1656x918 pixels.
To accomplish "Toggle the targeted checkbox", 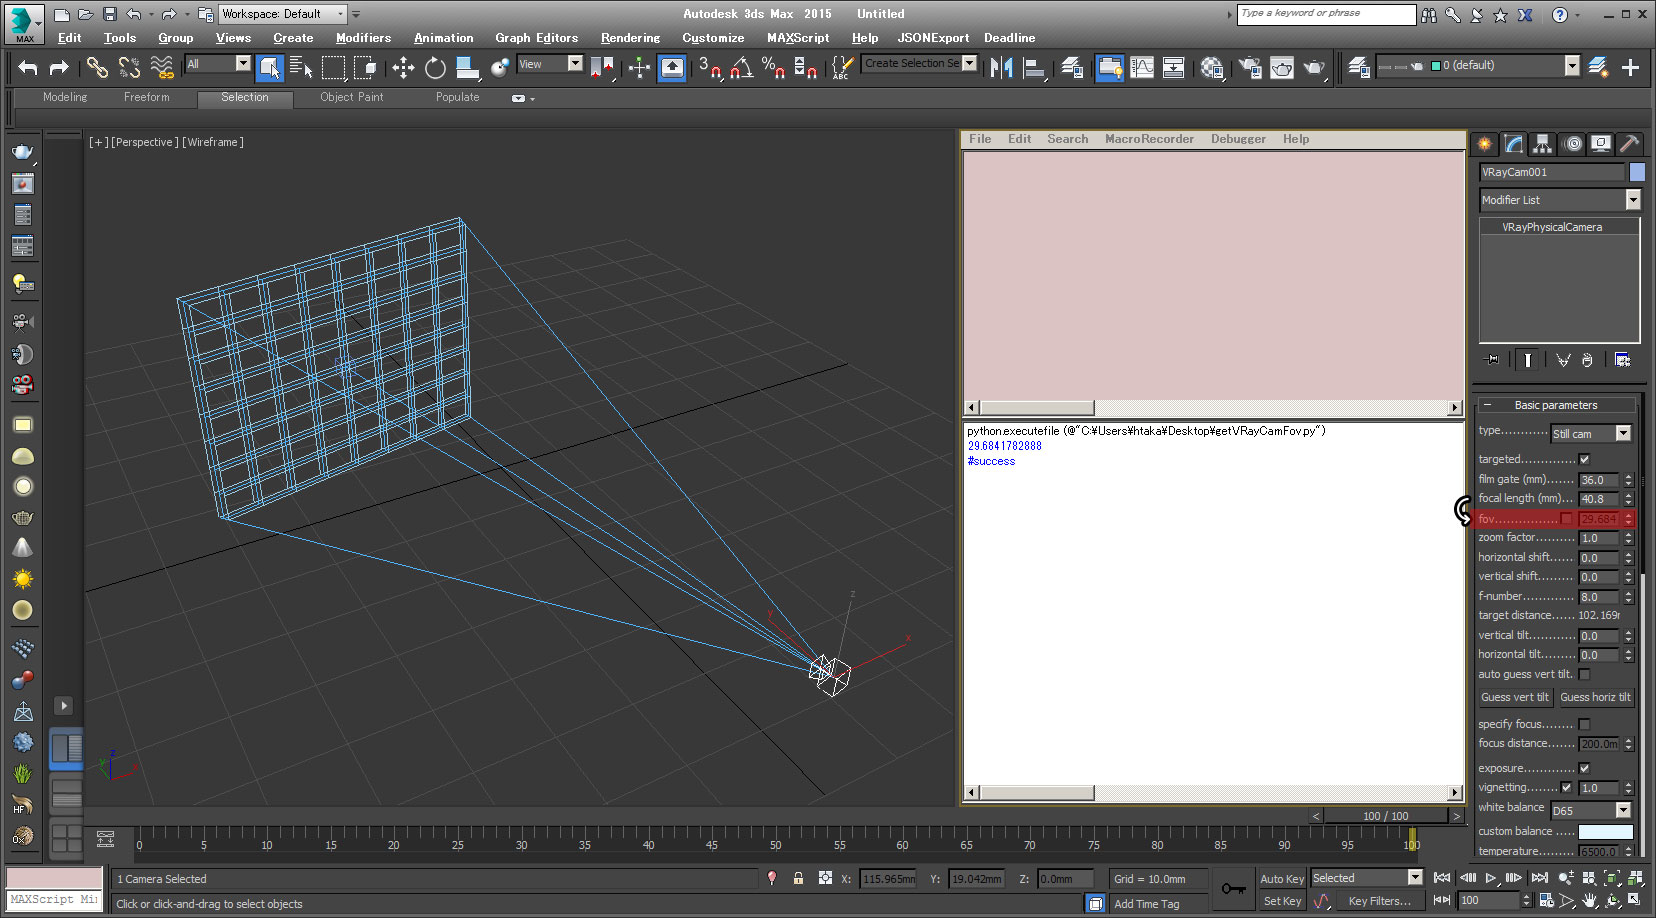I will (x=1584, y=459).
